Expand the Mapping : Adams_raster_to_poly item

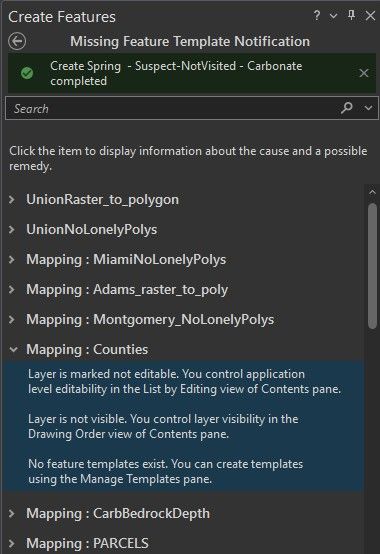tap(12, 290)
